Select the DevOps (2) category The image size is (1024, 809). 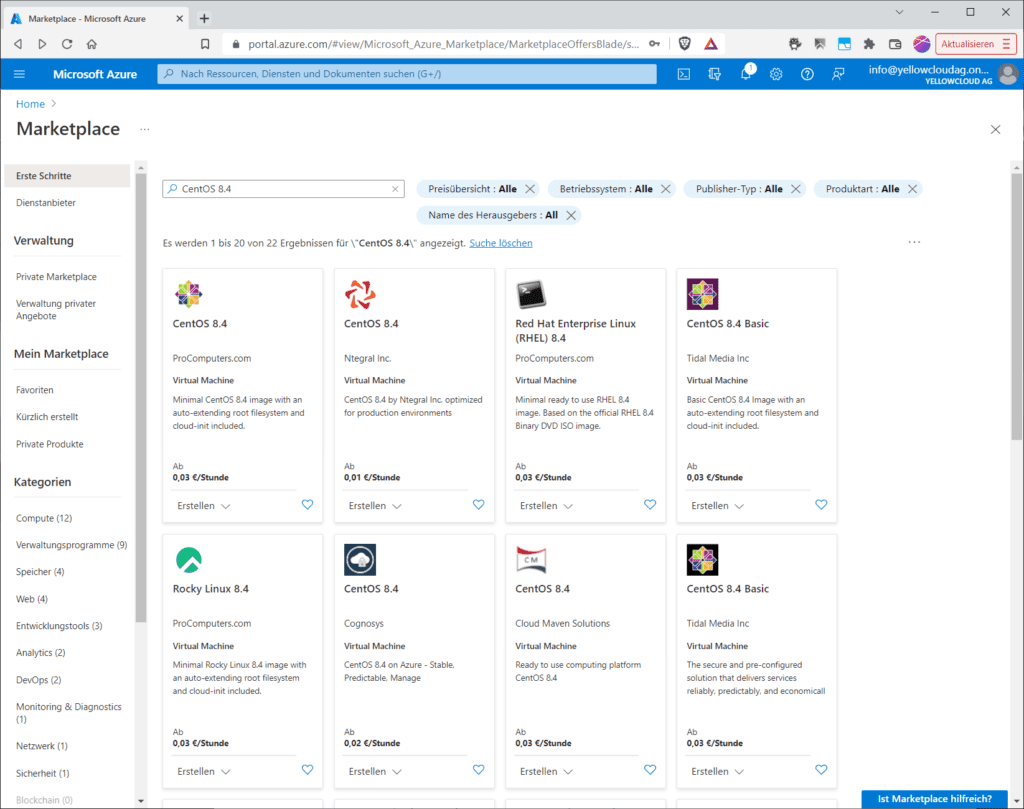[x=39, y=680]
